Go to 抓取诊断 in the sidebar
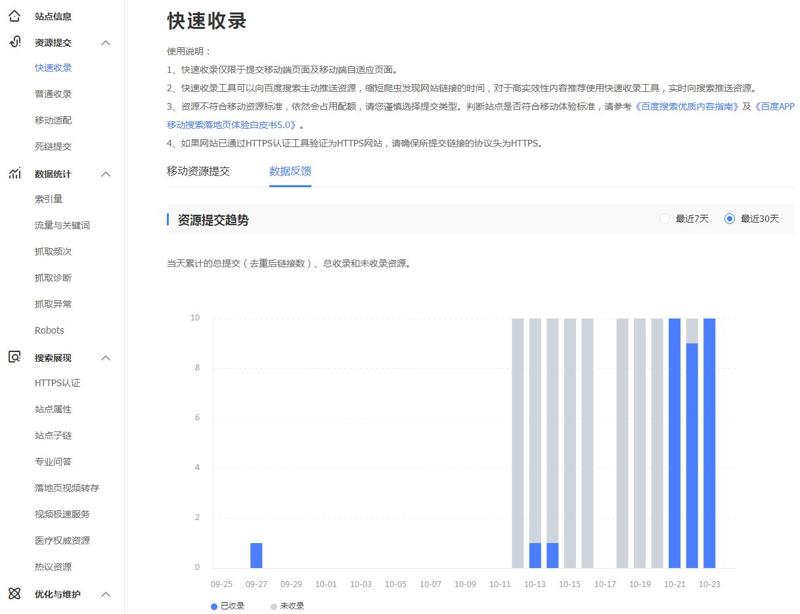This screenshot has width=800, height=614. click(53, 278)
